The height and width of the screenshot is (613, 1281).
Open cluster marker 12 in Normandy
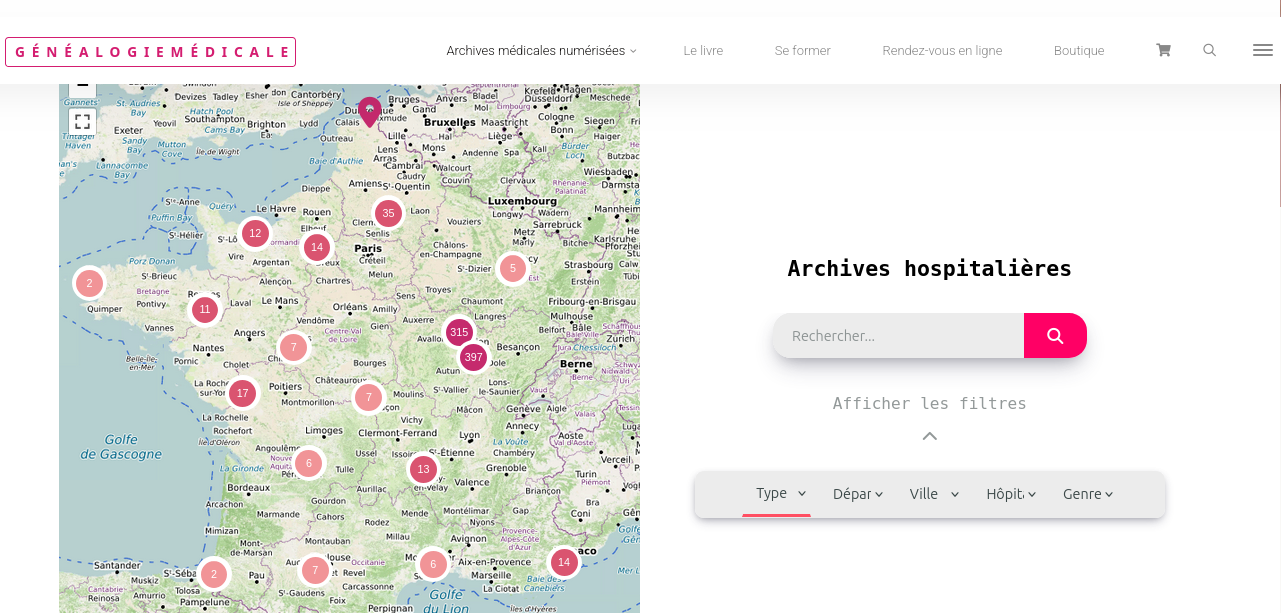pos(255,234)
